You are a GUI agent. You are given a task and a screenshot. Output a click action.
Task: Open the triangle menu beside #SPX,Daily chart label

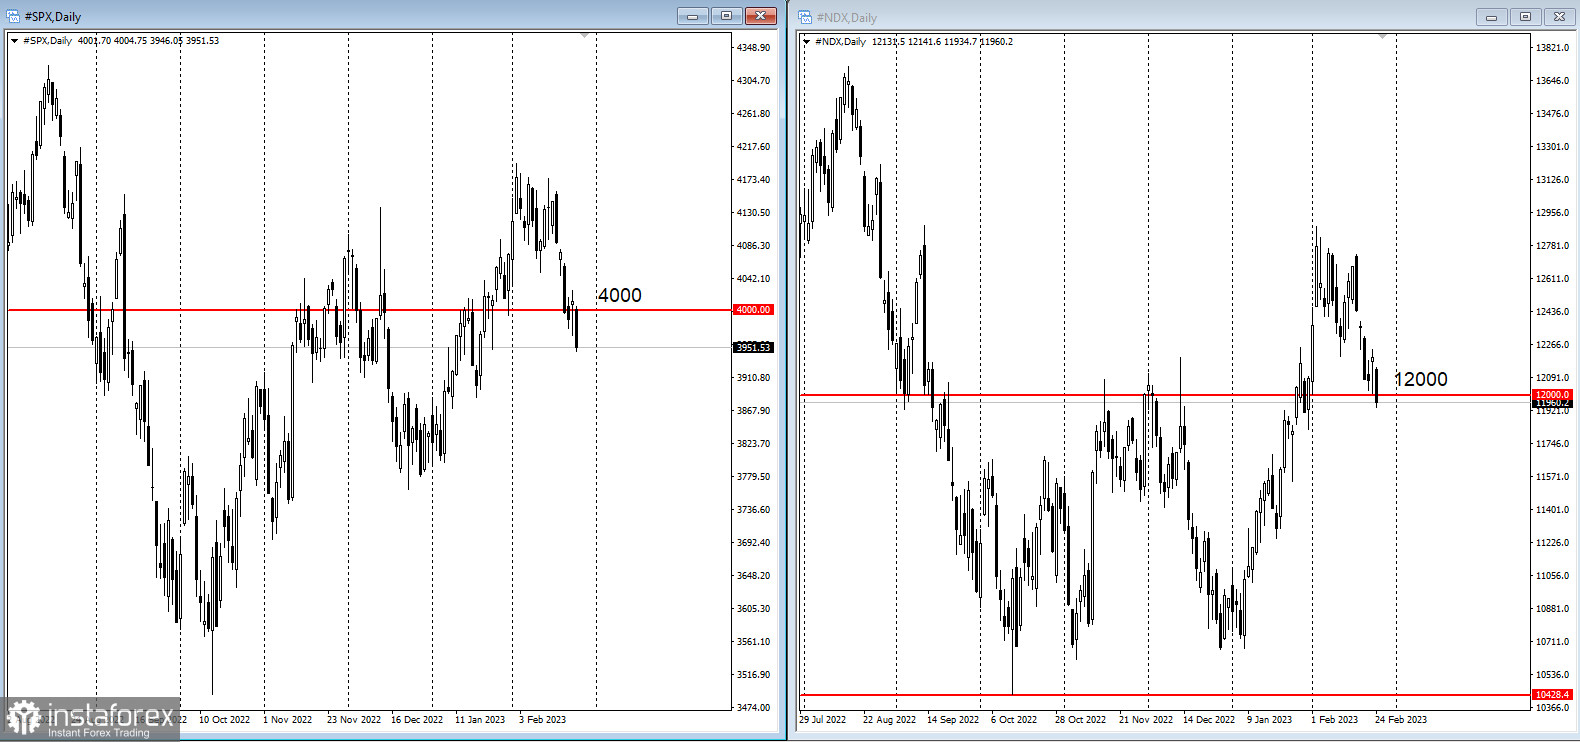(14, 41)
